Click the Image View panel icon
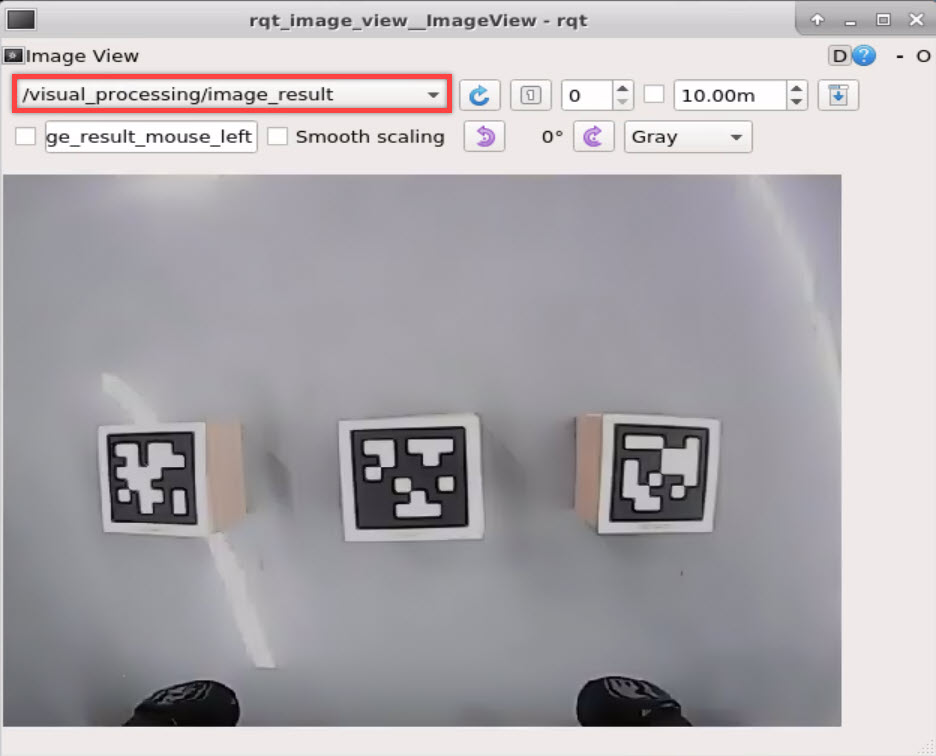Screen dimensions: 936x756 [x=13, y=56]
